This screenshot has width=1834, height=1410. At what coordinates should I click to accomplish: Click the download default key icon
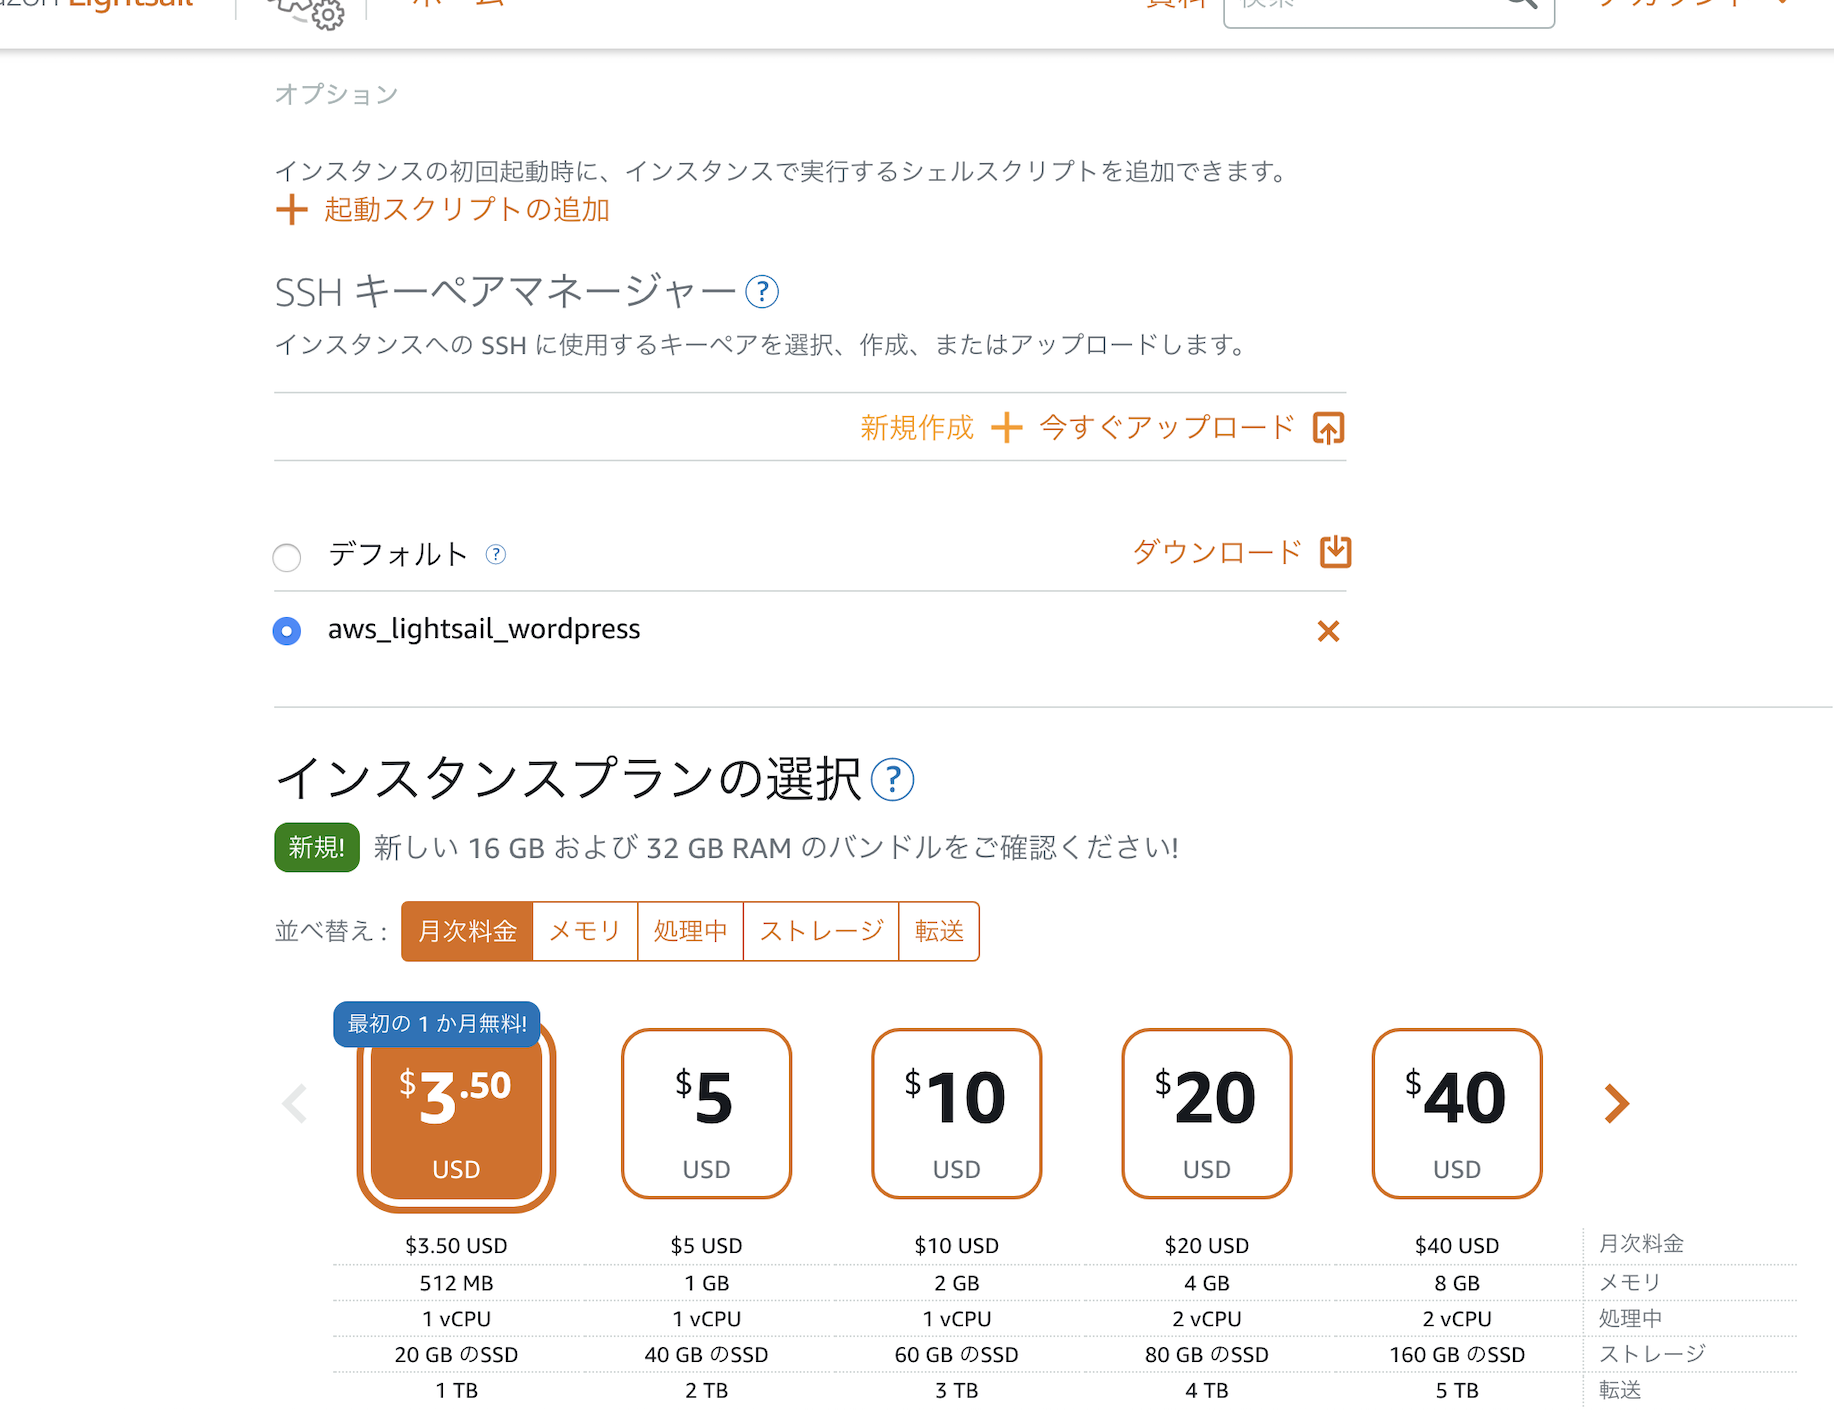[1335, 552]
